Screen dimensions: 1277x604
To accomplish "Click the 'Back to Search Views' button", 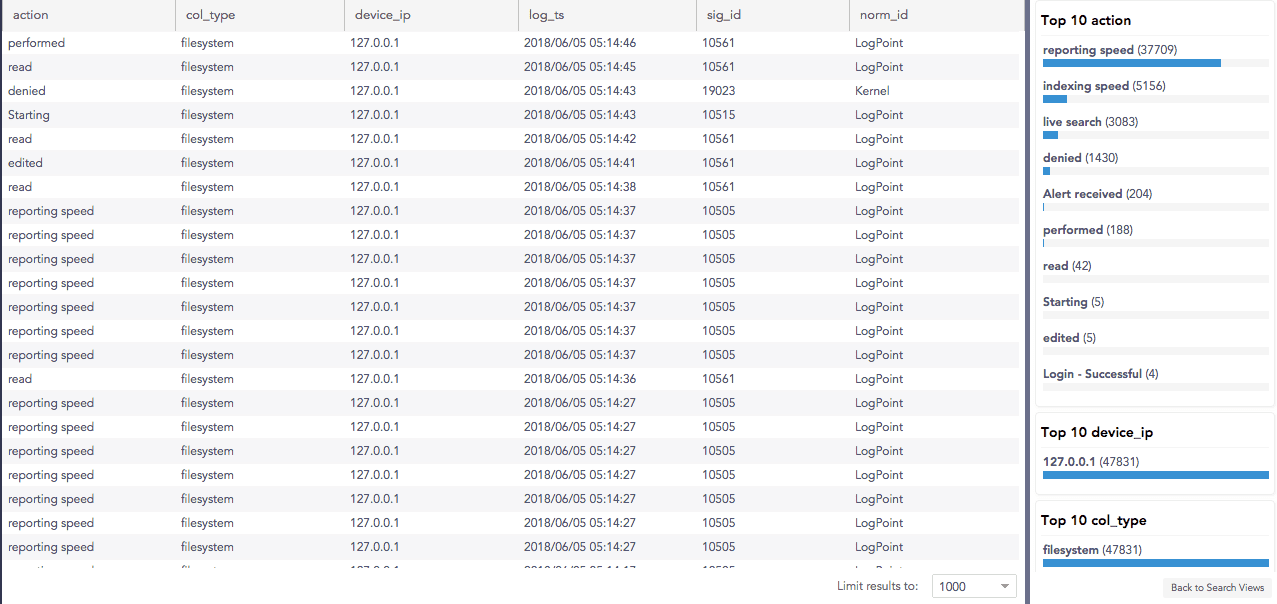I will [x=1216, y=587].
